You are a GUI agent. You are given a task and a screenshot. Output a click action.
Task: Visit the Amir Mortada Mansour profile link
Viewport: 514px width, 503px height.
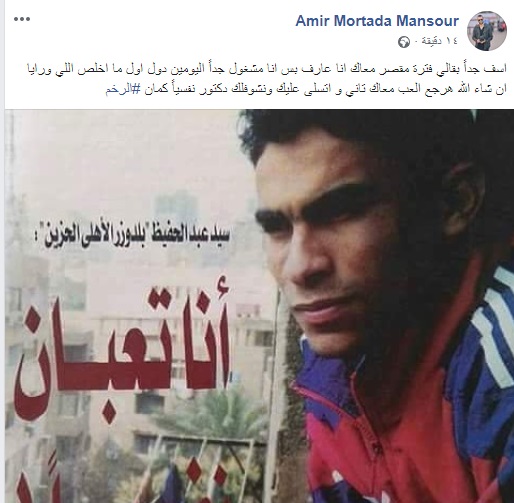point(377,21)
